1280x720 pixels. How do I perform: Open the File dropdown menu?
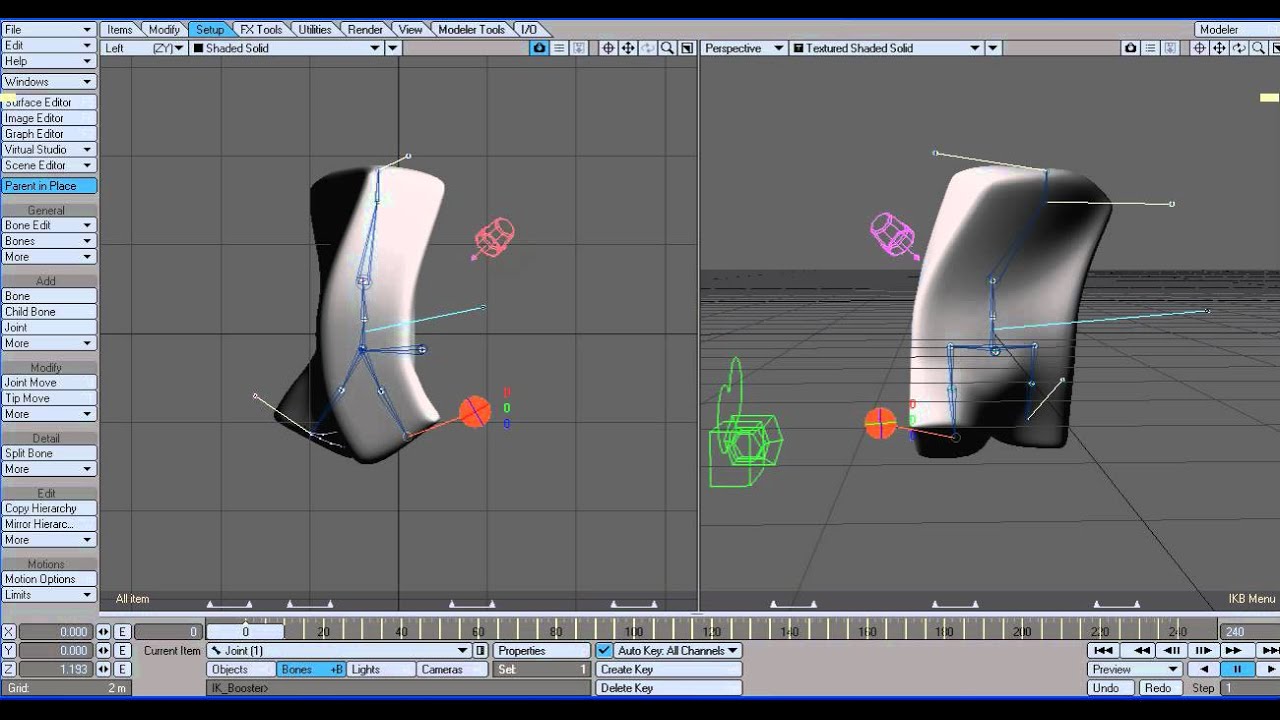[48, 30]
